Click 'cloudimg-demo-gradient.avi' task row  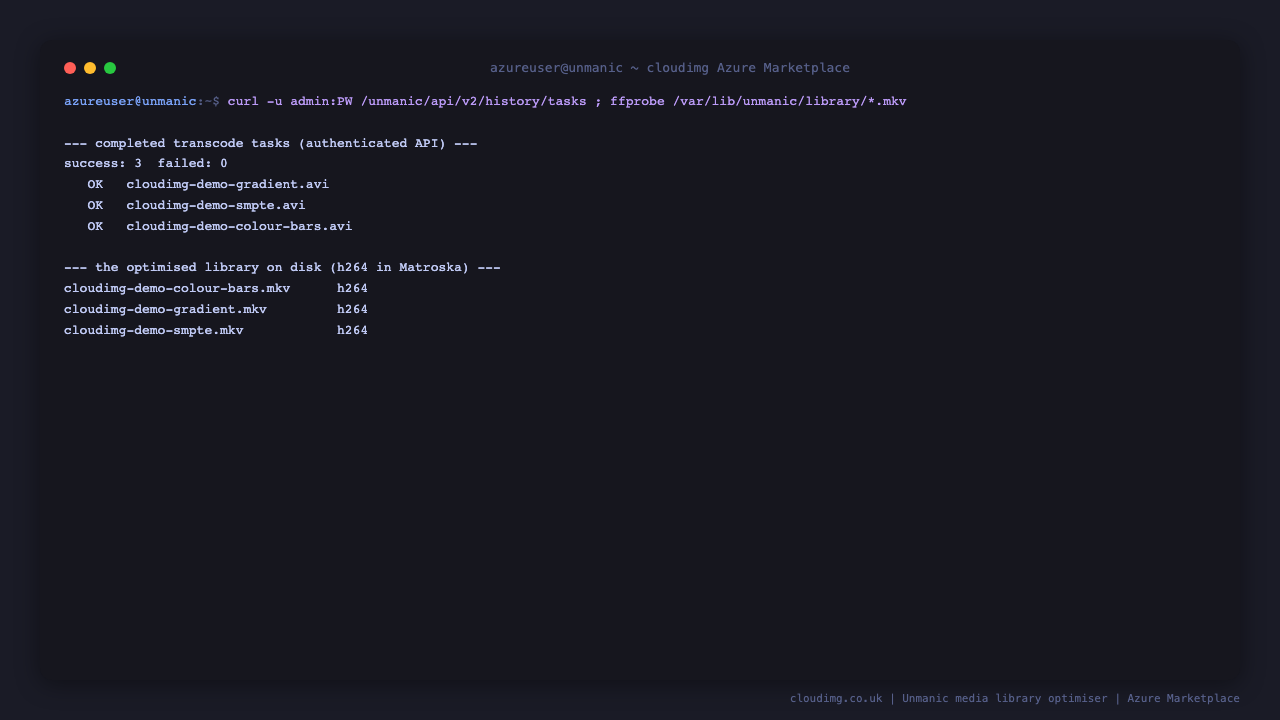228,184
